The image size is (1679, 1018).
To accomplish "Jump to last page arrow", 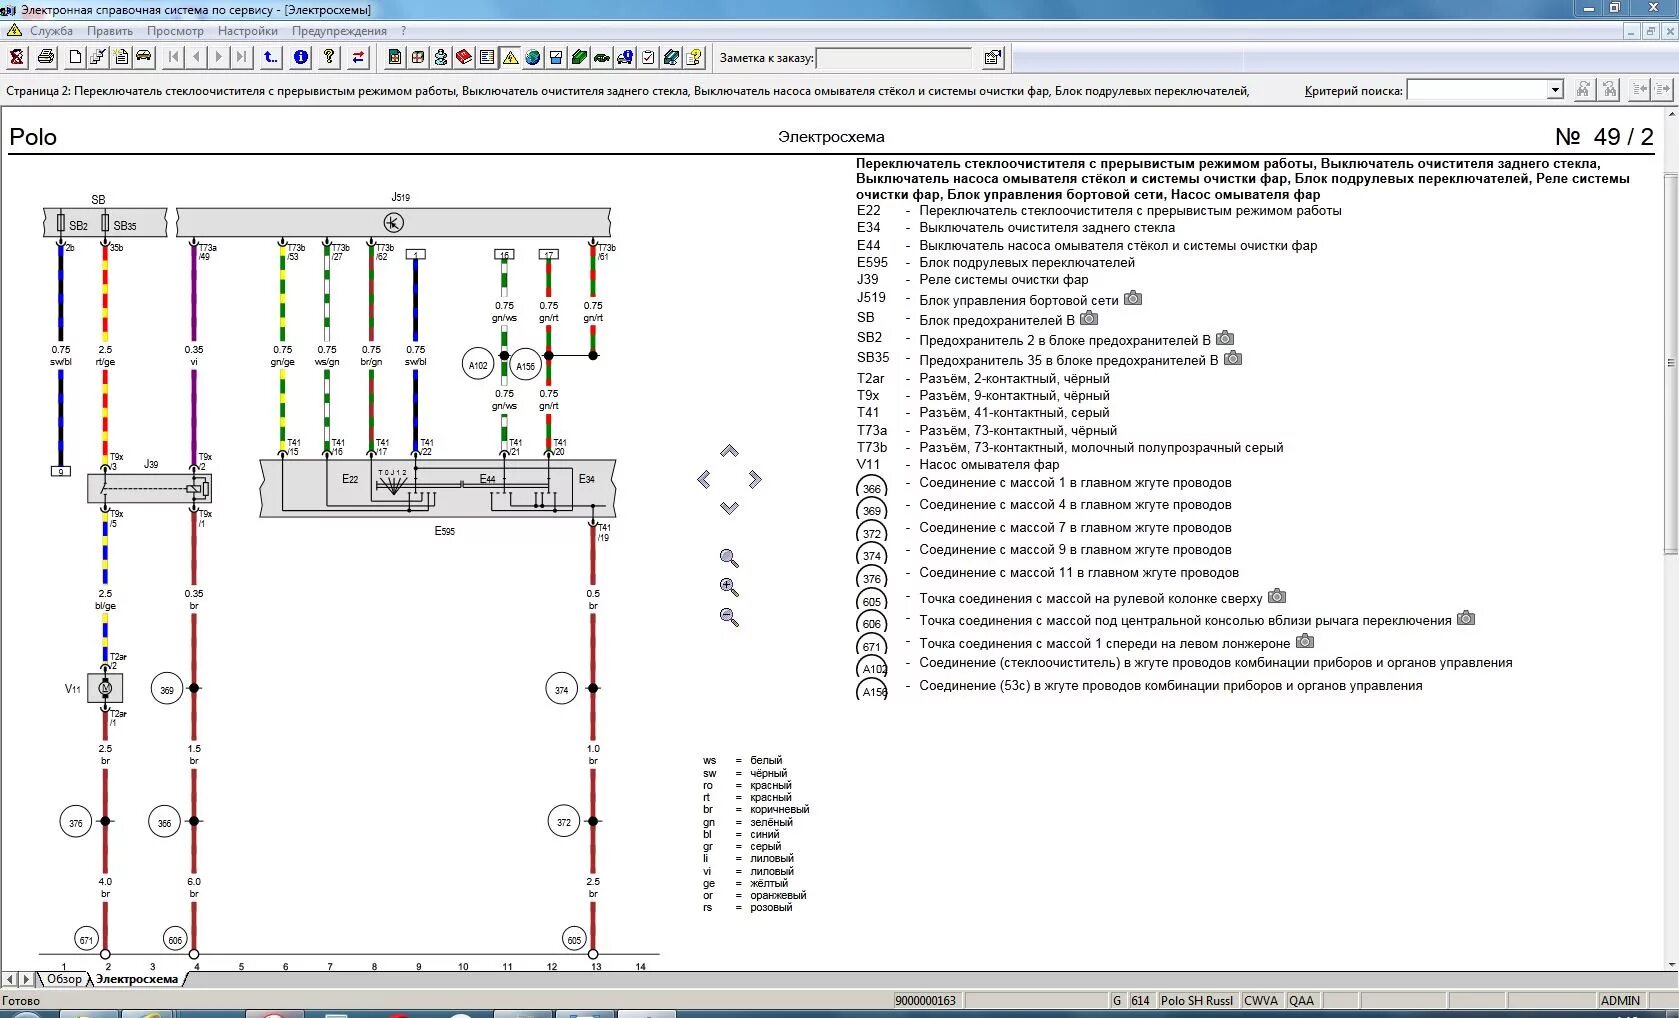I will pyautogui.click(x=242, y=57).
